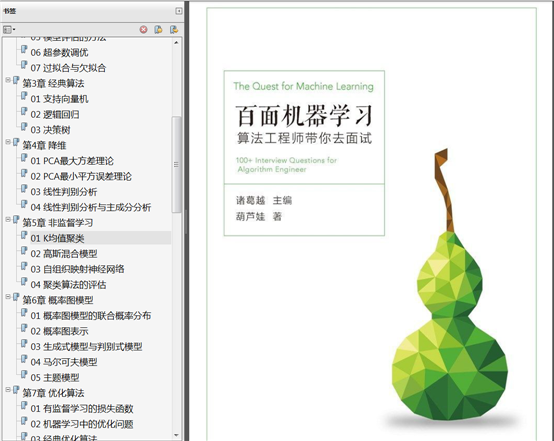Screen dimensions: 554x441
Task: Collapse the 第7章 优化算法 tree node
Action: click(8, 389)
